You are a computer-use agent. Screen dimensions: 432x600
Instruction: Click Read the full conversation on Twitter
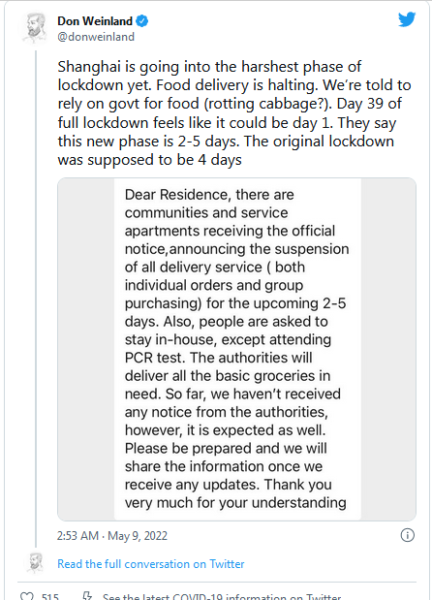(x=150, y=564)
